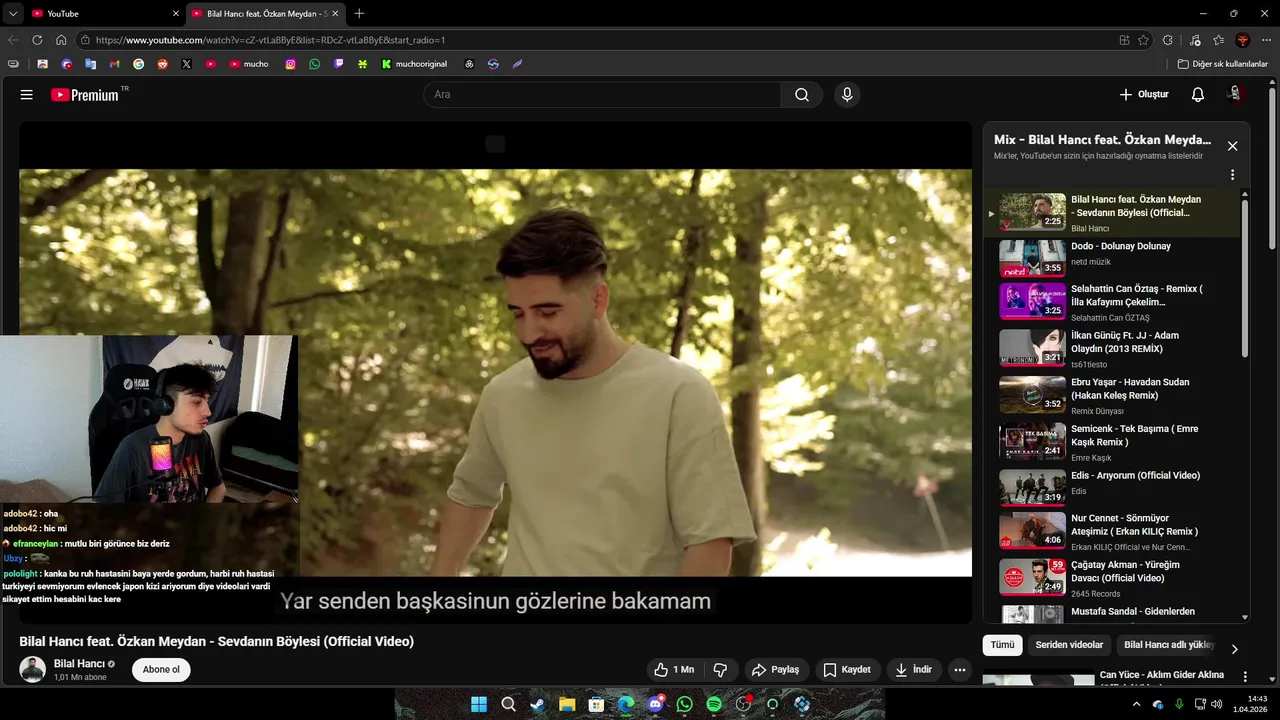
Task: Share the video via Paylaş
Action: pos(775,670)
